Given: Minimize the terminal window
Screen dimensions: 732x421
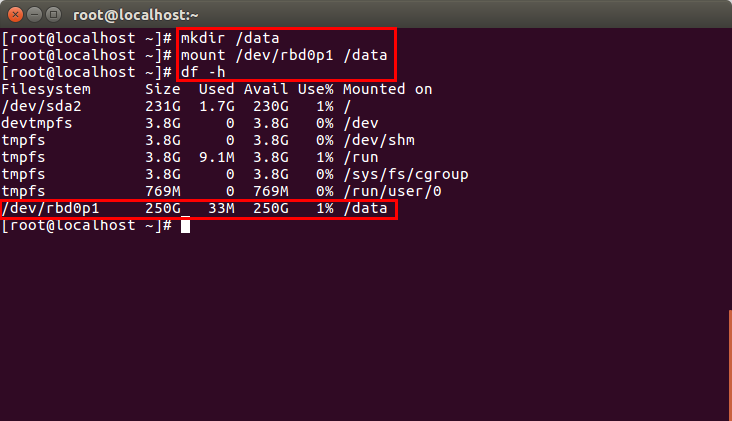Looking at the screenshot, I should coord(35,13).
